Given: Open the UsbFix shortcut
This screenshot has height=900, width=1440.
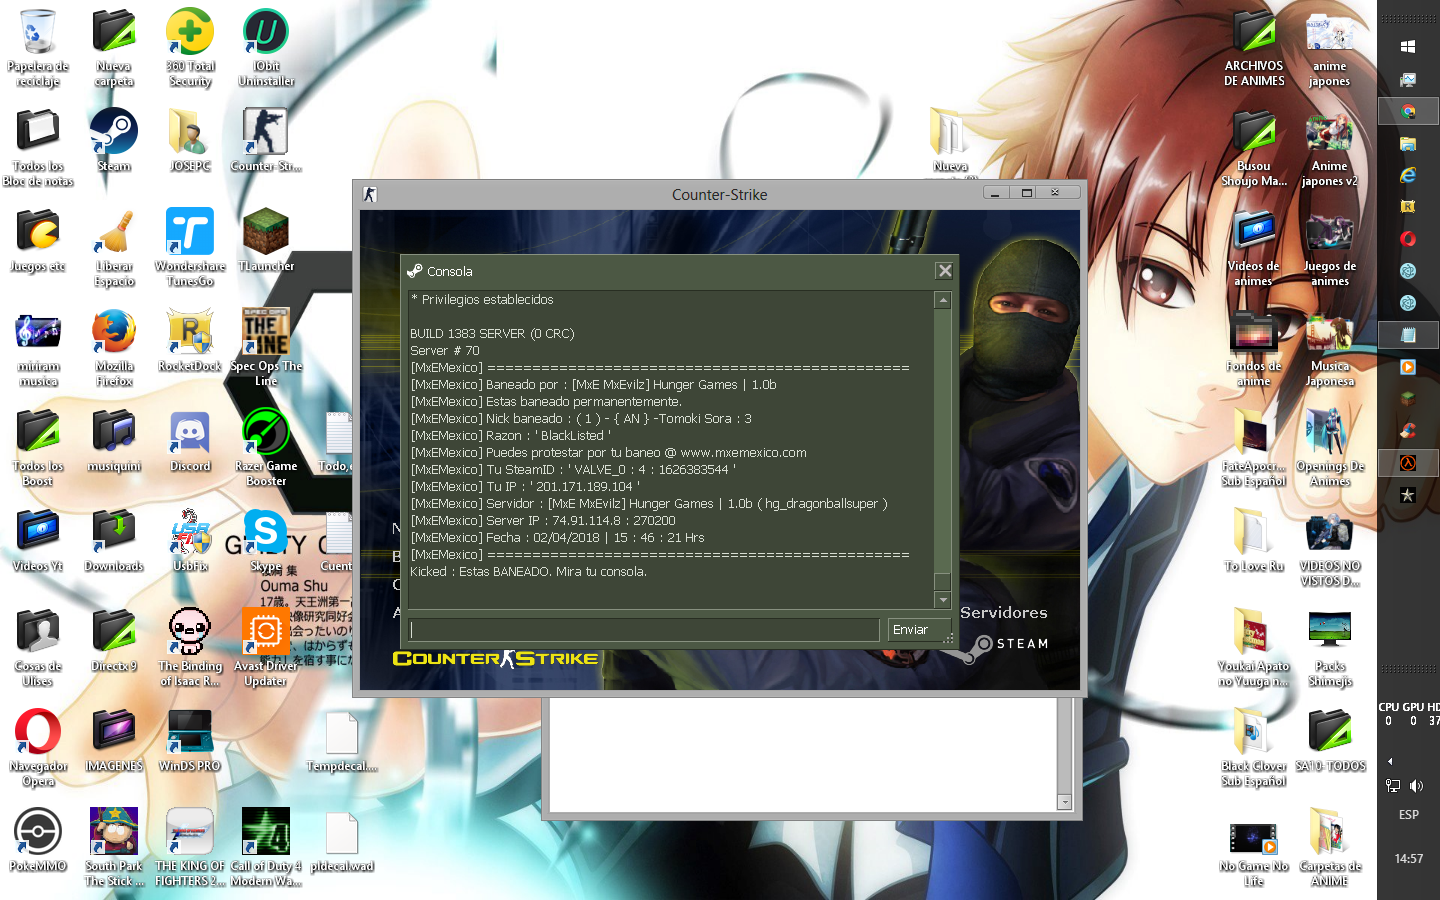Looking at the screenshot, I should coord(190,540).
